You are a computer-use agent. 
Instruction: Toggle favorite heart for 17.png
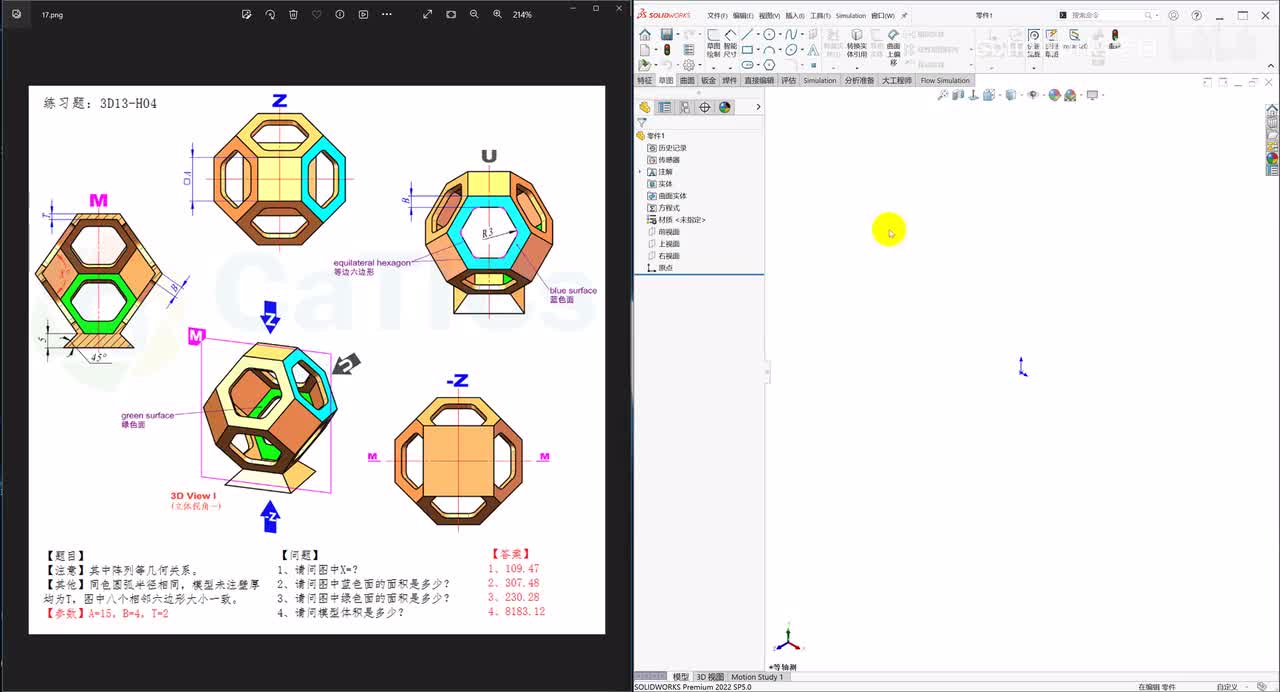(317, 15)
